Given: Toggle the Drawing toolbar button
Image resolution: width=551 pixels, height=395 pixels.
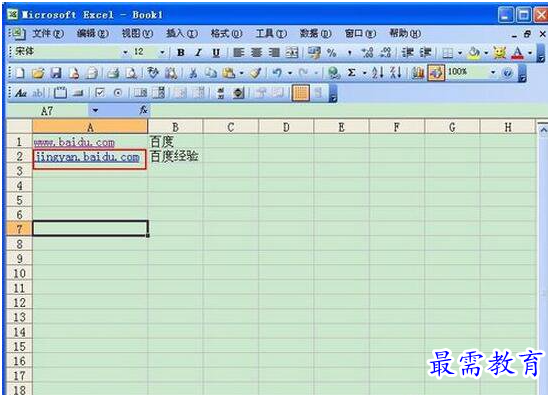Looking at the screenshot, I should tap(436, 73).
